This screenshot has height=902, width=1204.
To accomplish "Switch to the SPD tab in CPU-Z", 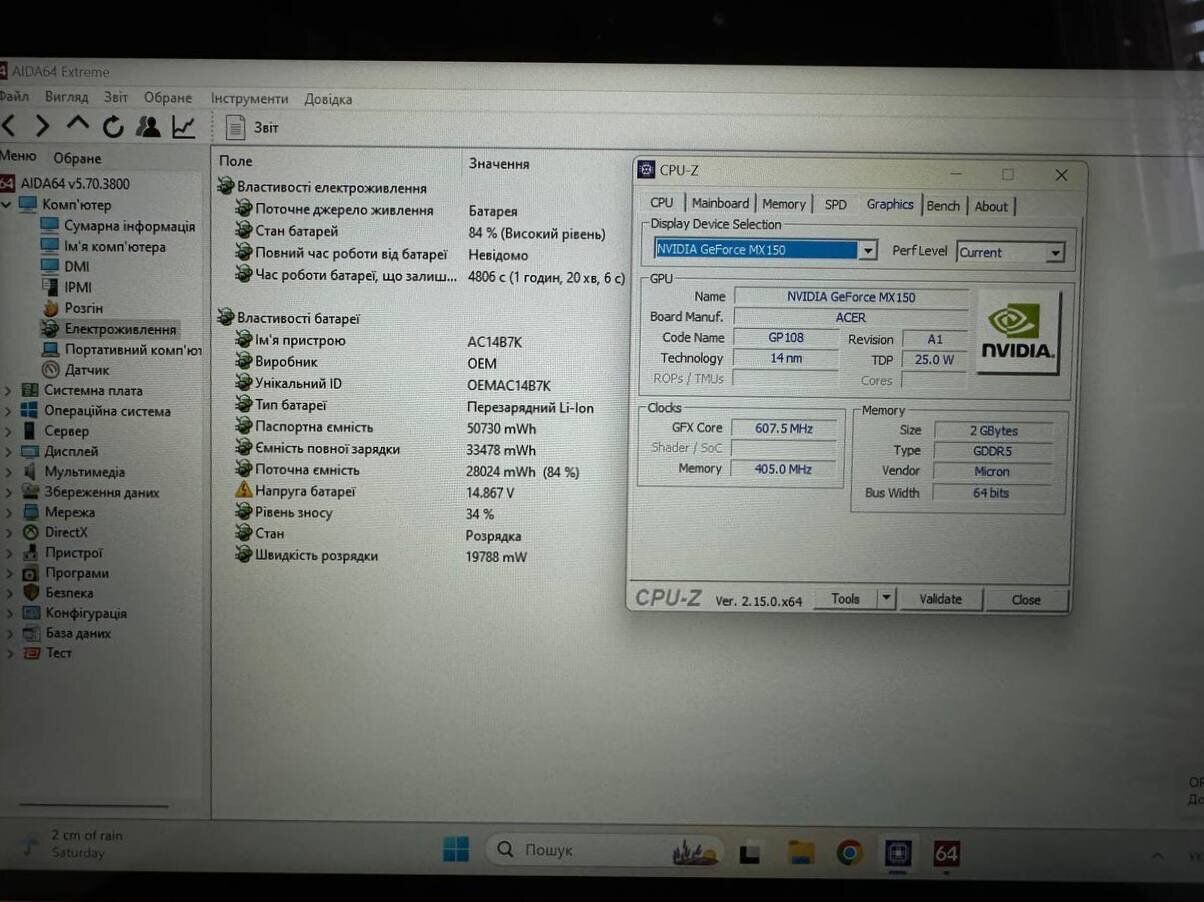I will (835, 204).
